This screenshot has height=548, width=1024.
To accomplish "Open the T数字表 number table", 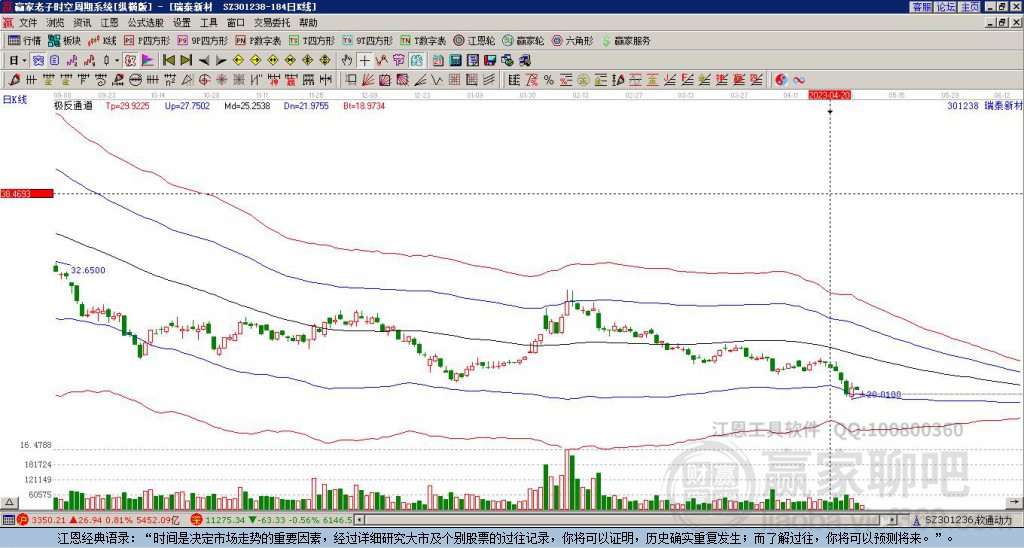I will click(424, 41).
